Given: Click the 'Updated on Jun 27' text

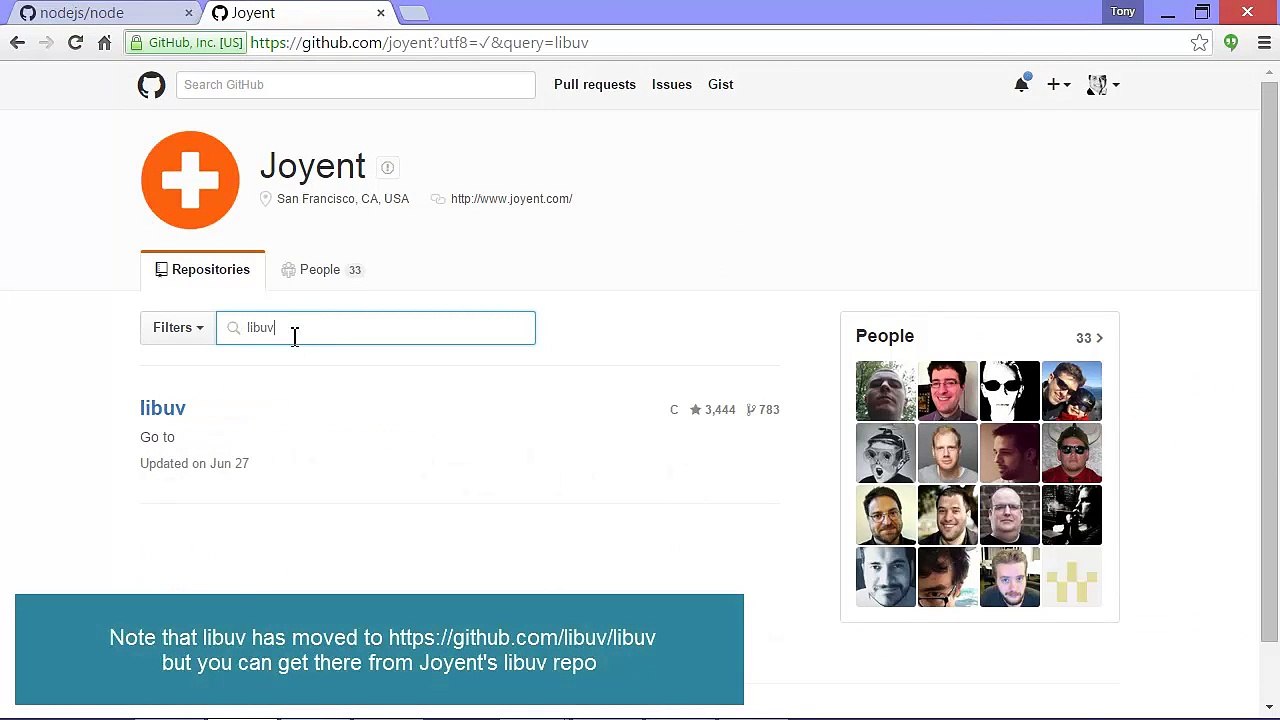Looking at the screenshot, I should 195,464.
